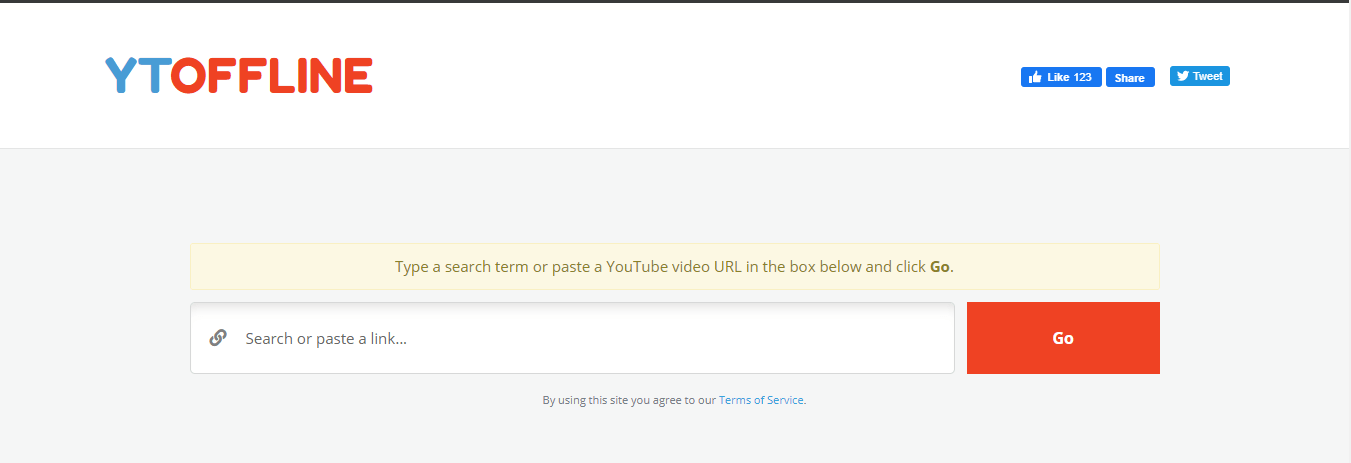
Task: Click the chain link icon in search box
Action: pos(218,338)
